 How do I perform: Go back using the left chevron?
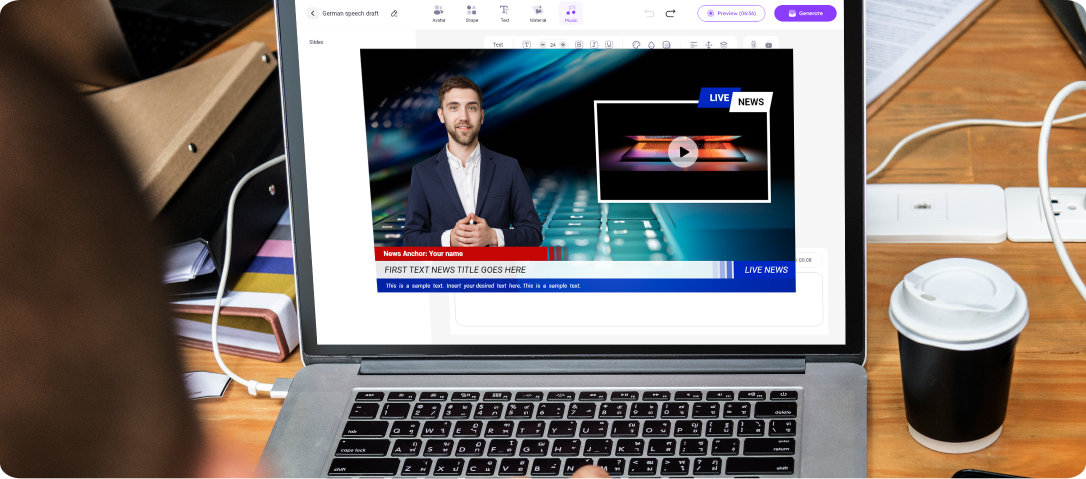(312, 14)
